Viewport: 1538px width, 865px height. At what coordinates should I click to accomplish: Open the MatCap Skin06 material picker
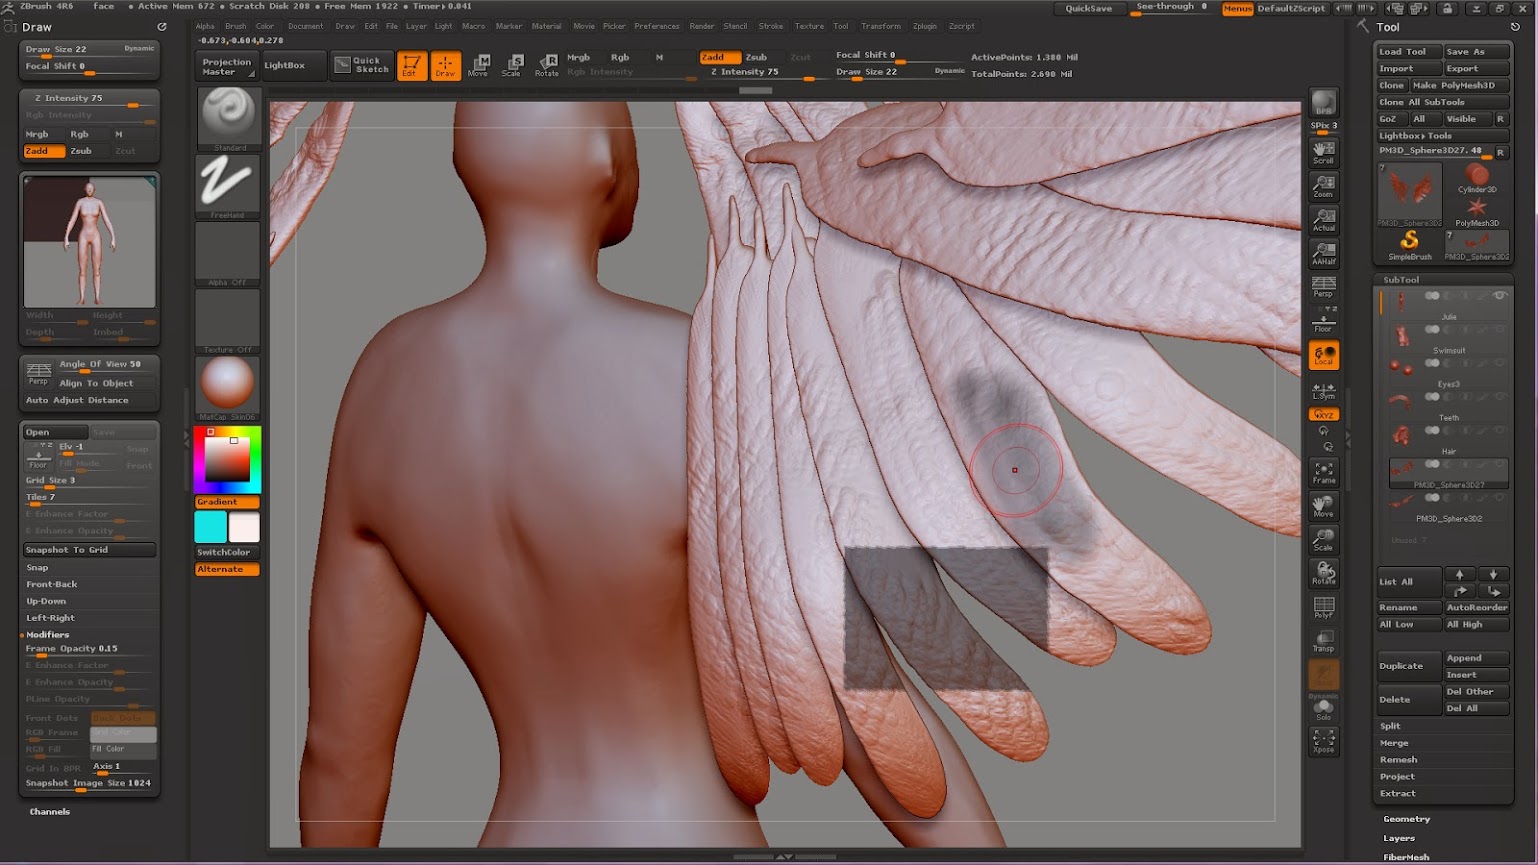click(228, 388)
